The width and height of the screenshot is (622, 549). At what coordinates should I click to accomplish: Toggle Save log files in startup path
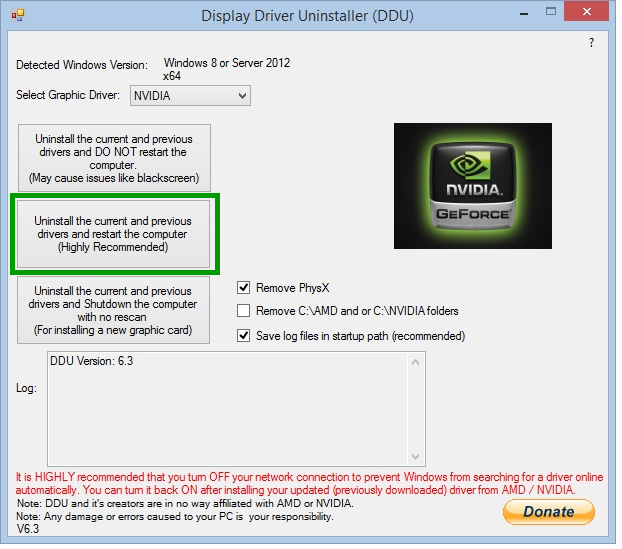tap(244, 336)
